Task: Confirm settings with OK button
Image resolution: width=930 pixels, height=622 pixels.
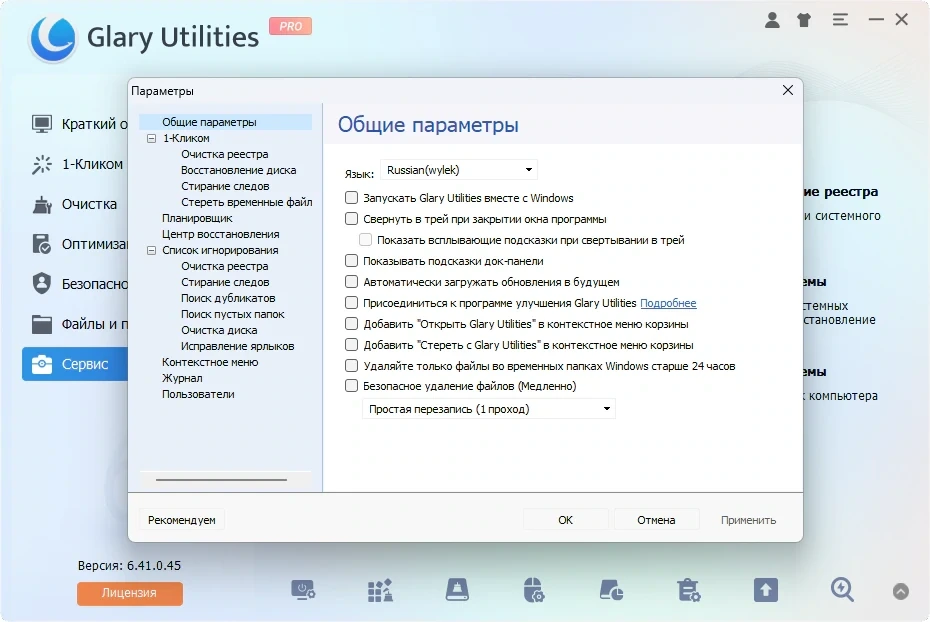Action: [x=565, y=520]
